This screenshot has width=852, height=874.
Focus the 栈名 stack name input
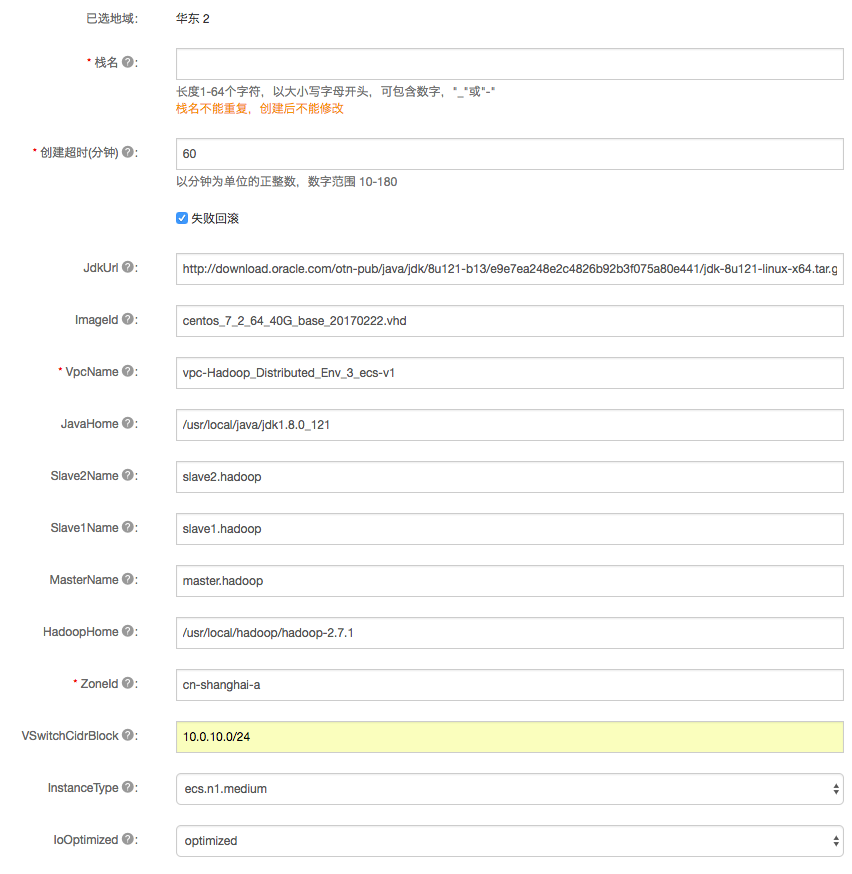click(509, 64)
